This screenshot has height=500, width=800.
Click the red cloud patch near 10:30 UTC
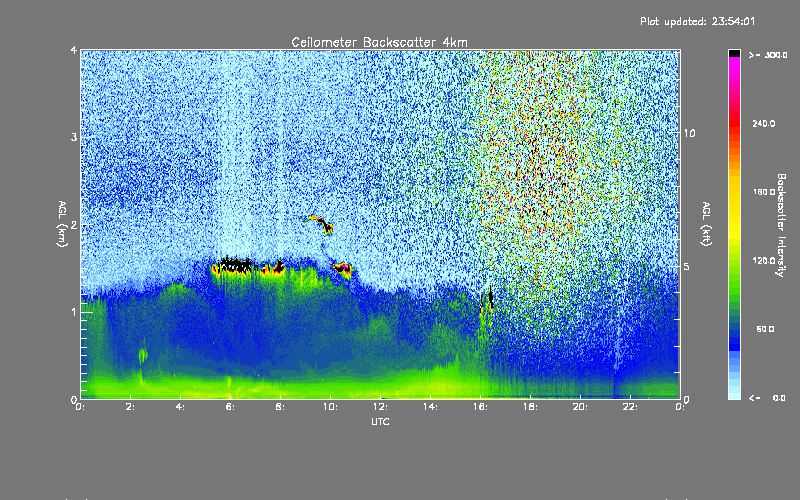[342, 269]
